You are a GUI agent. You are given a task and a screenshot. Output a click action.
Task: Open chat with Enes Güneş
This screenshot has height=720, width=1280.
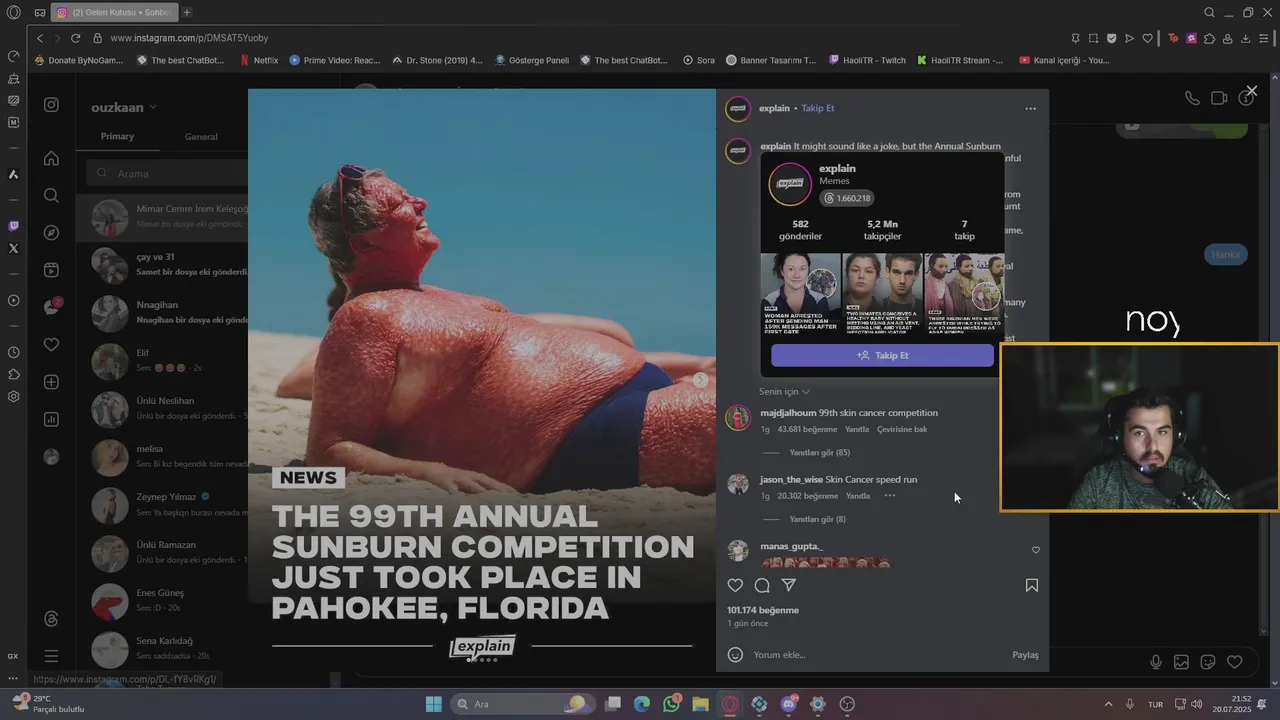point(163,601)
